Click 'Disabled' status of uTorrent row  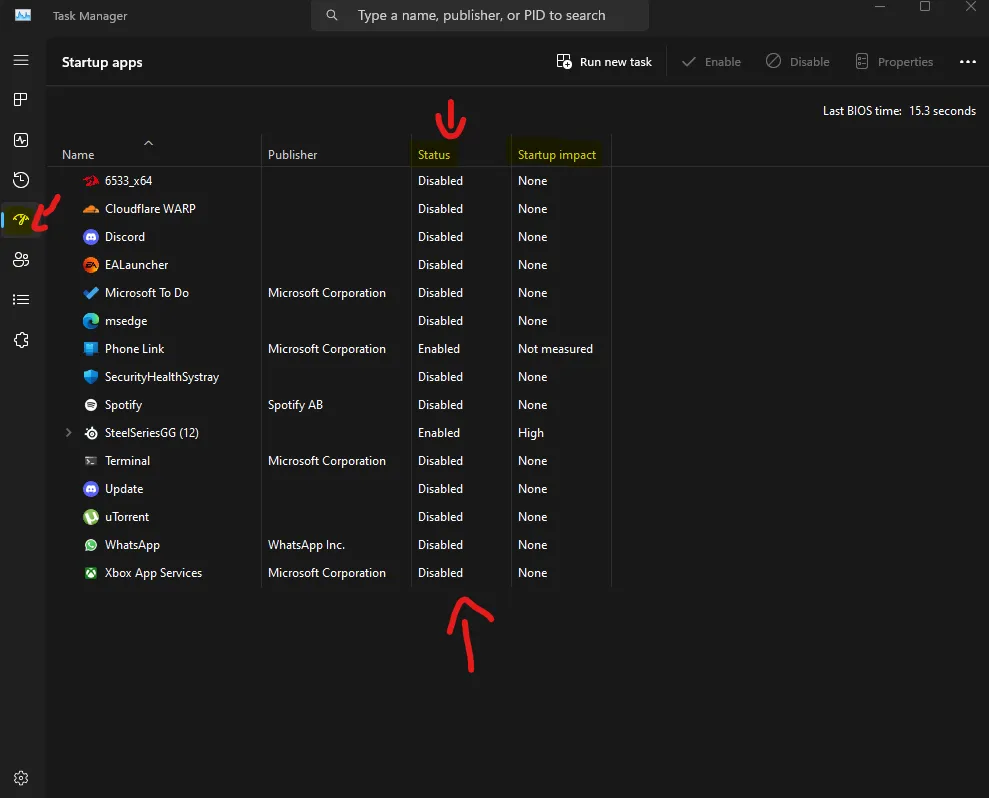440,517
